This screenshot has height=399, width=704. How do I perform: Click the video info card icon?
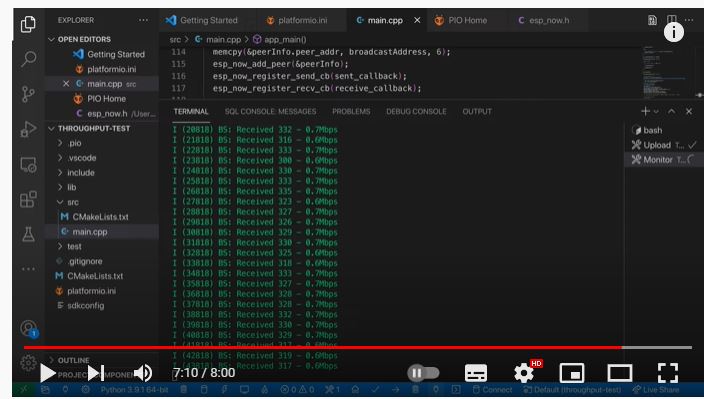coord(673,32)
